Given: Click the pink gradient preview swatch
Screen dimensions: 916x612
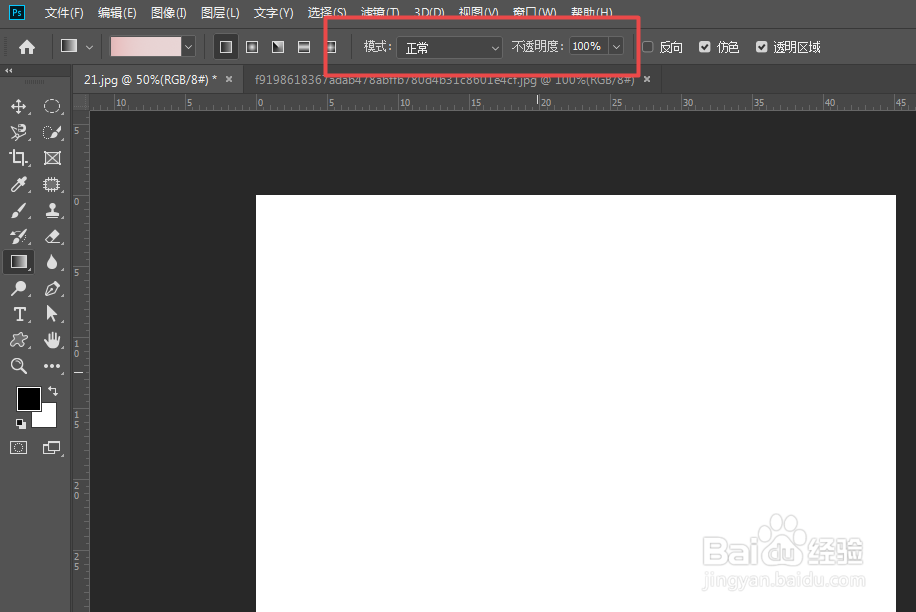Looking at the screenshot, I should (145, 47).
